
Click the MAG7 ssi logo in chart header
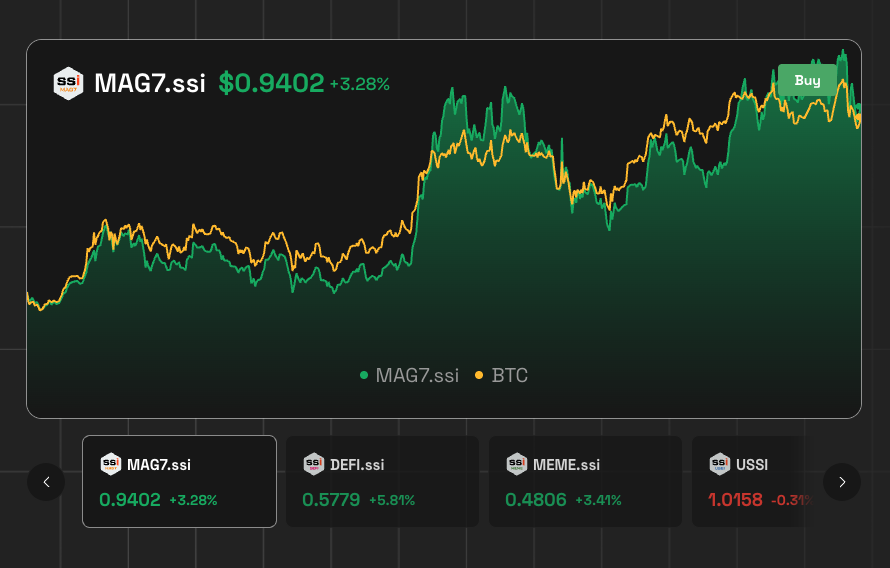[69, 83]
